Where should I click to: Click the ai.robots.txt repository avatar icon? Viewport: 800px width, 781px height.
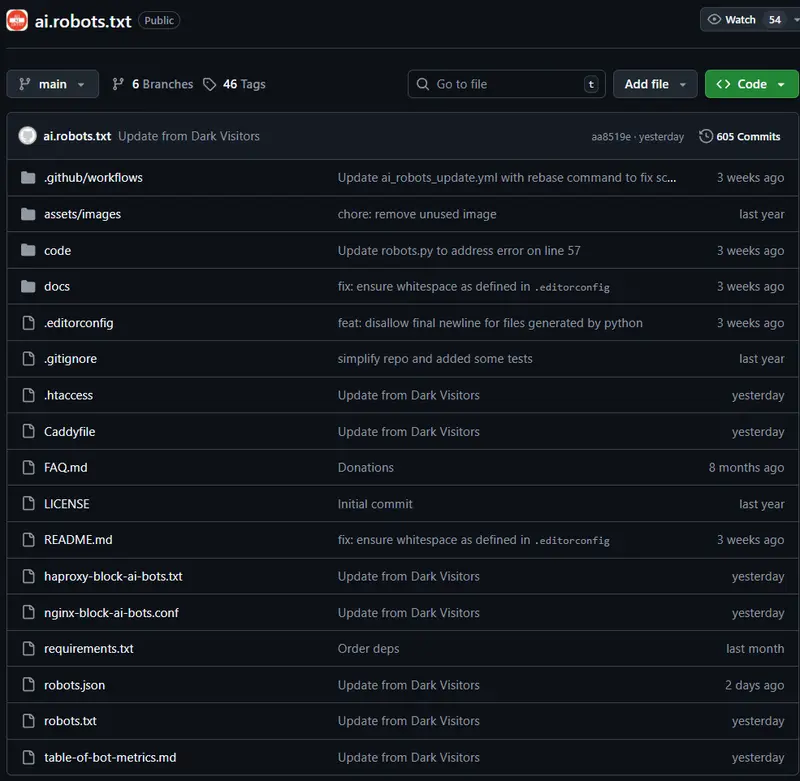(x=16, y=19)
